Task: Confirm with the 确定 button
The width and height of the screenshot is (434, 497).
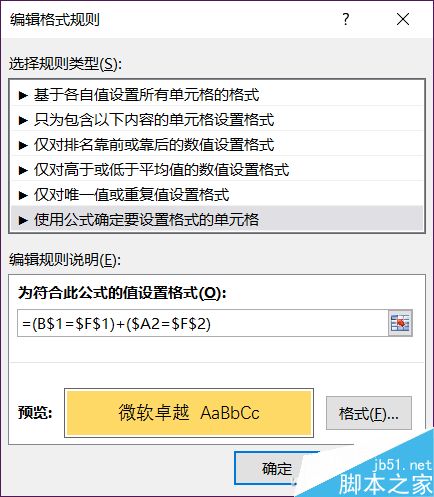Action: (276, 468)
